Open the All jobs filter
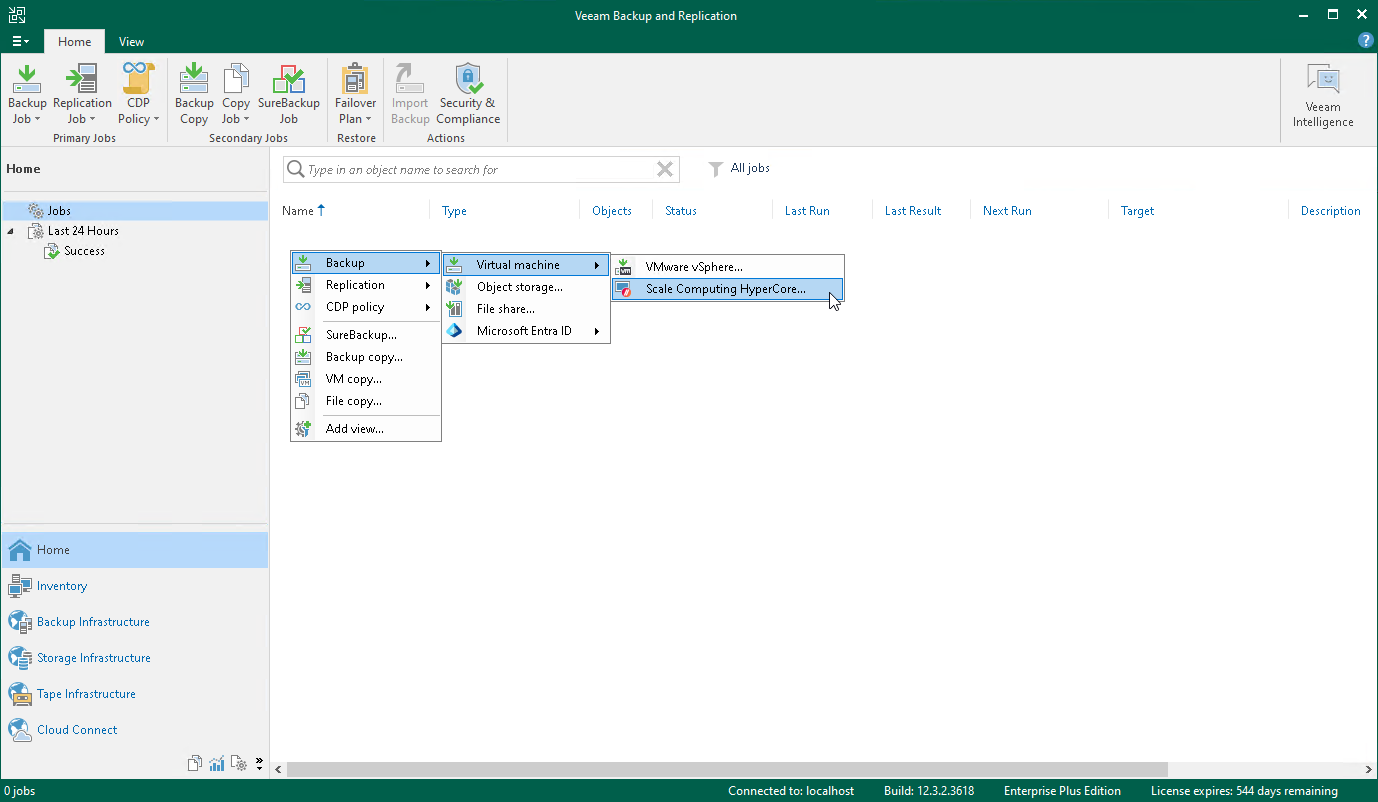 (x=739, y=168)
